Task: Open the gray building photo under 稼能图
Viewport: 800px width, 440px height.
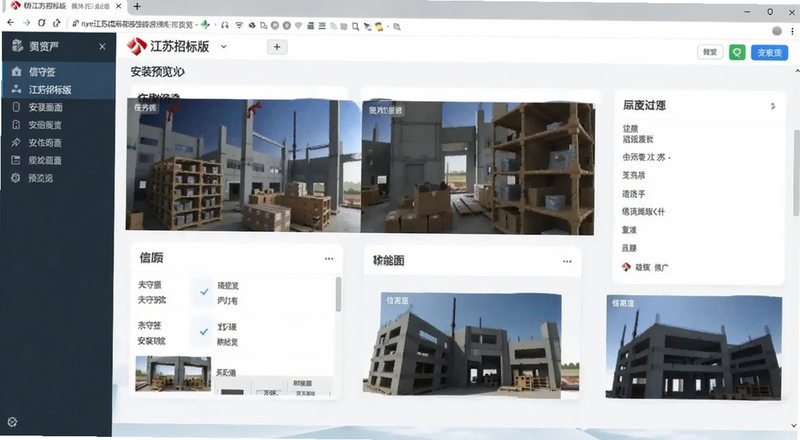Action: 471,345
